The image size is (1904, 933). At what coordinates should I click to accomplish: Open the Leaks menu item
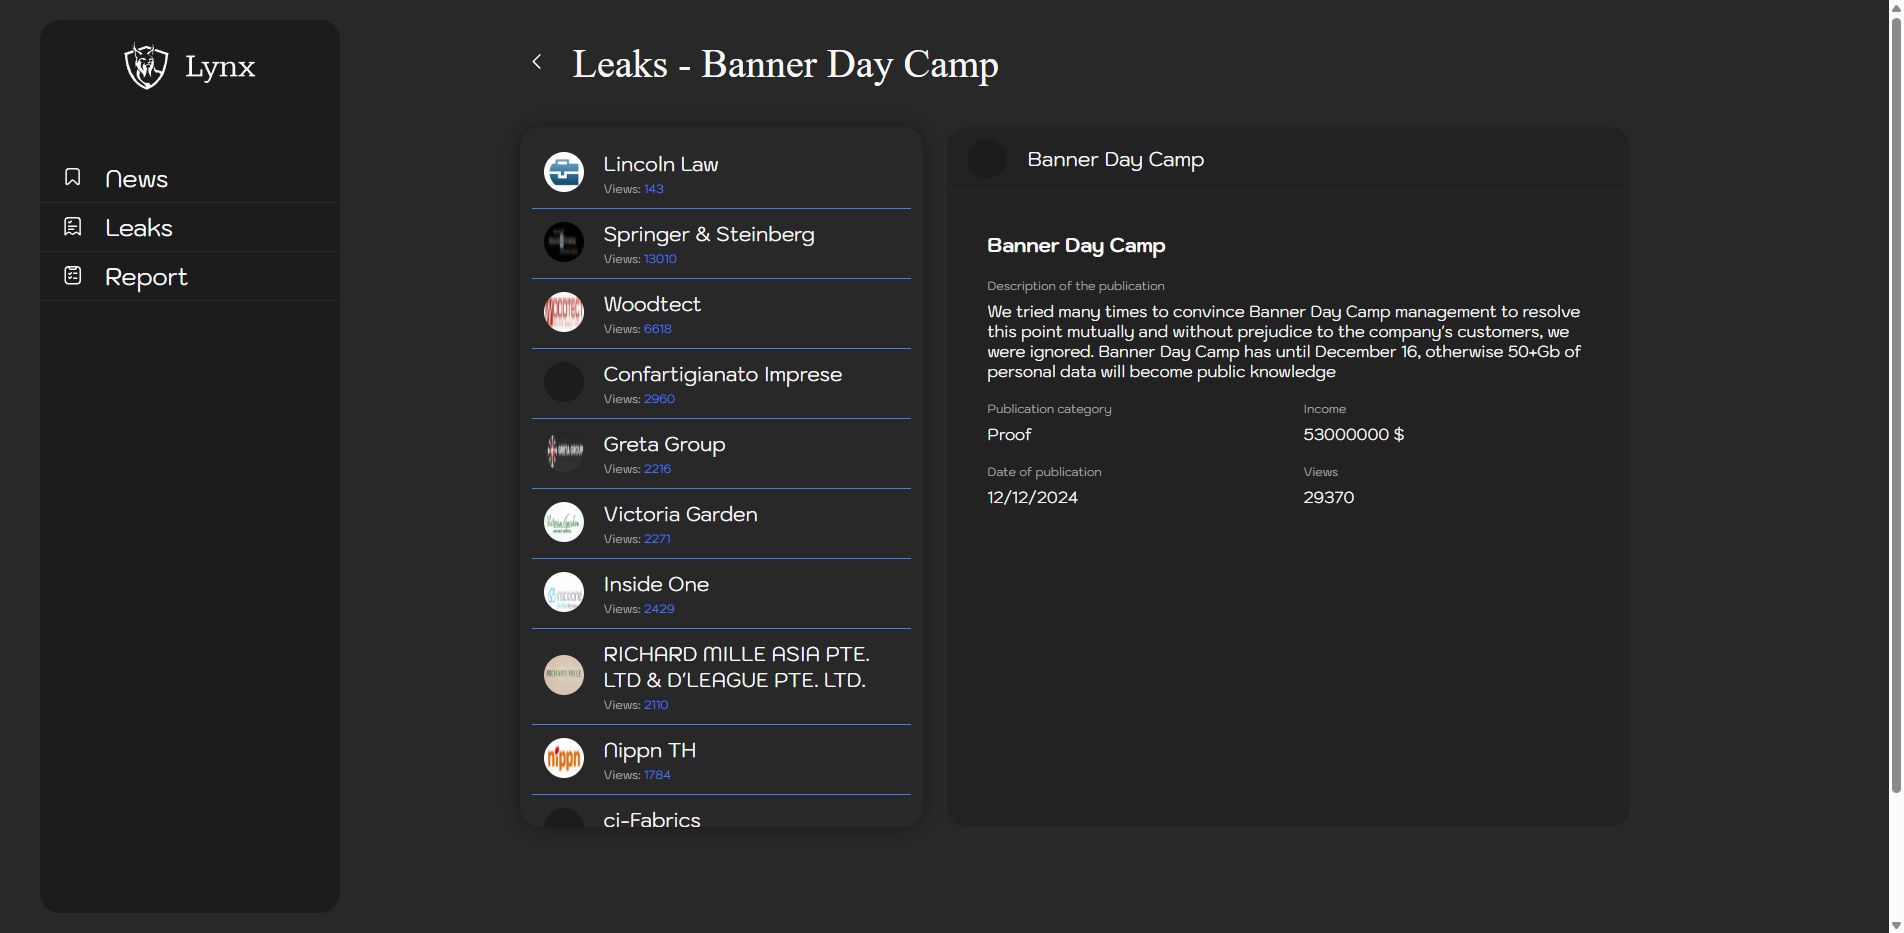click(x=139, y=228)
